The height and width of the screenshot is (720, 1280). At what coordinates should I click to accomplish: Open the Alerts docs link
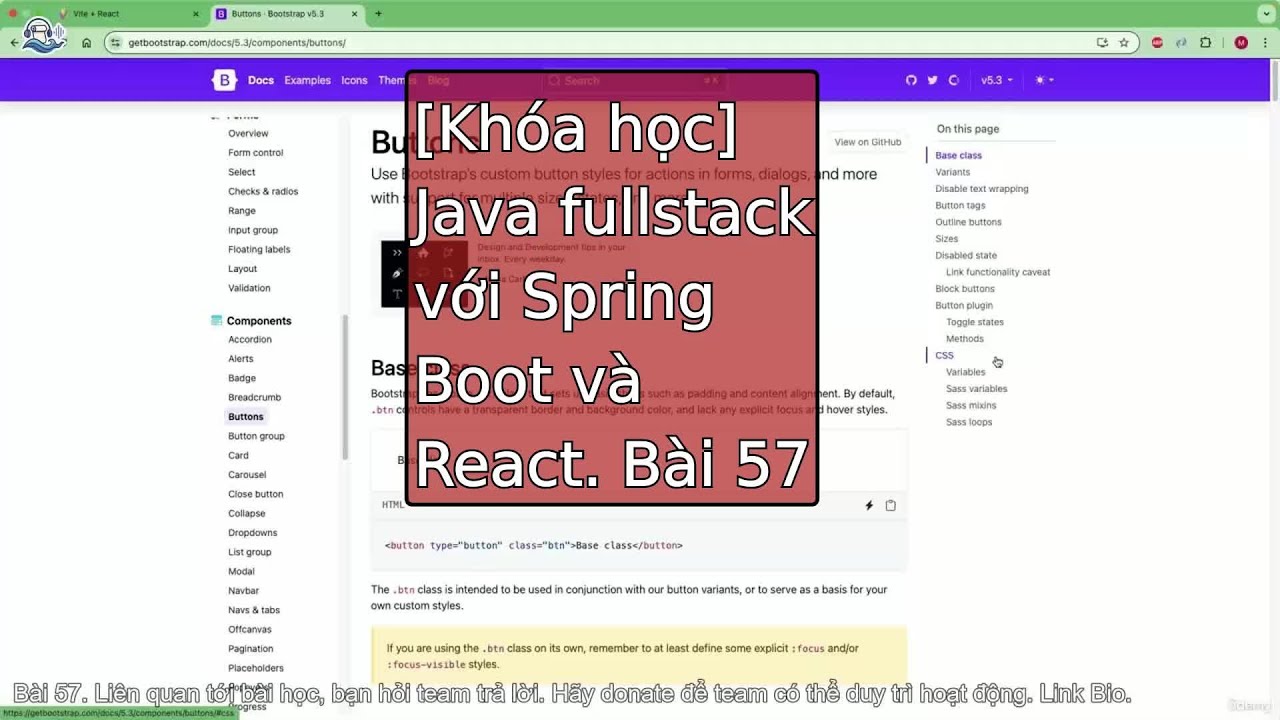[x=241, y=359]
